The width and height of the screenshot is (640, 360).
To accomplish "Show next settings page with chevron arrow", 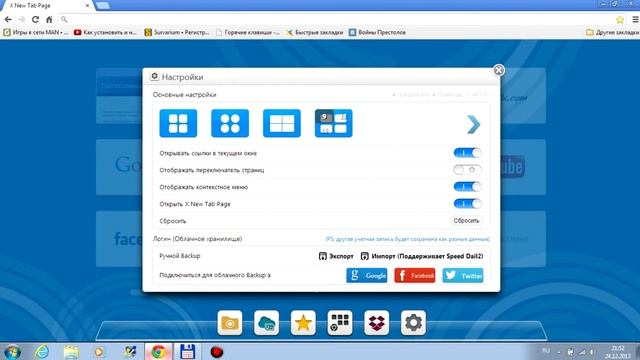I will pos(473,124).
